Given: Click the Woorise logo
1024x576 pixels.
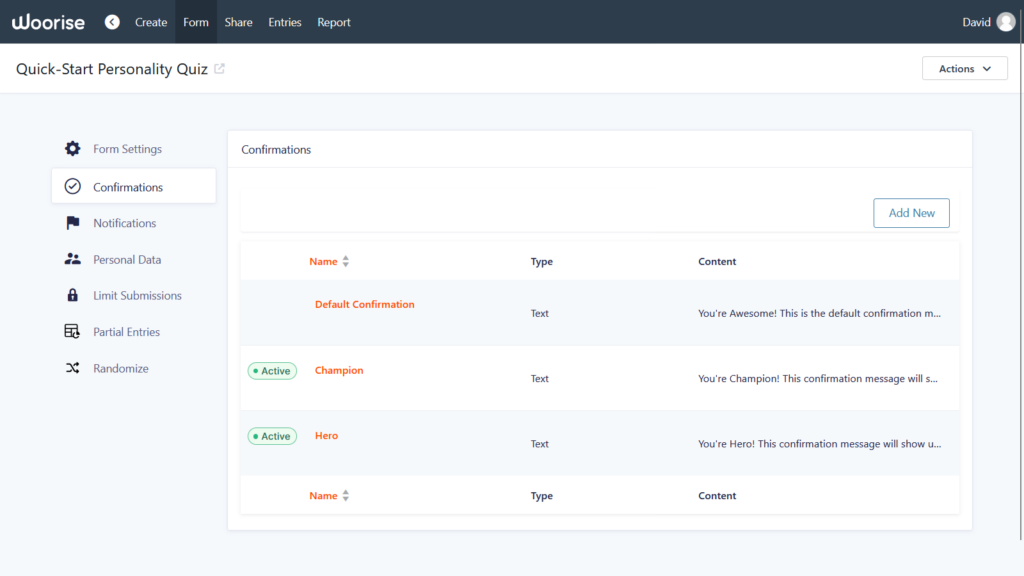Looking at the screenshot, I should (48, 22).
